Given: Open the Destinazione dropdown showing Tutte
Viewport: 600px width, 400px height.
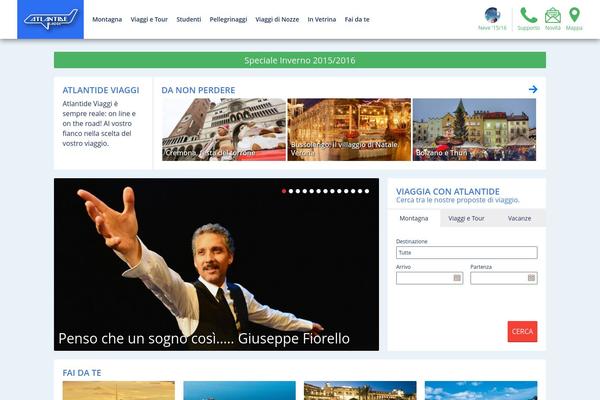Looking at the screenshot, I should [466, 253].
